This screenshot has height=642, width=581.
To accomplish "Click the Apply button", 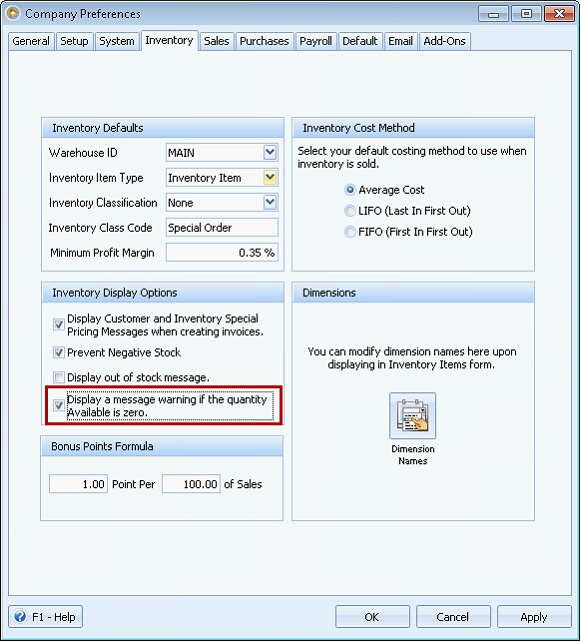I will click(534, 617).
